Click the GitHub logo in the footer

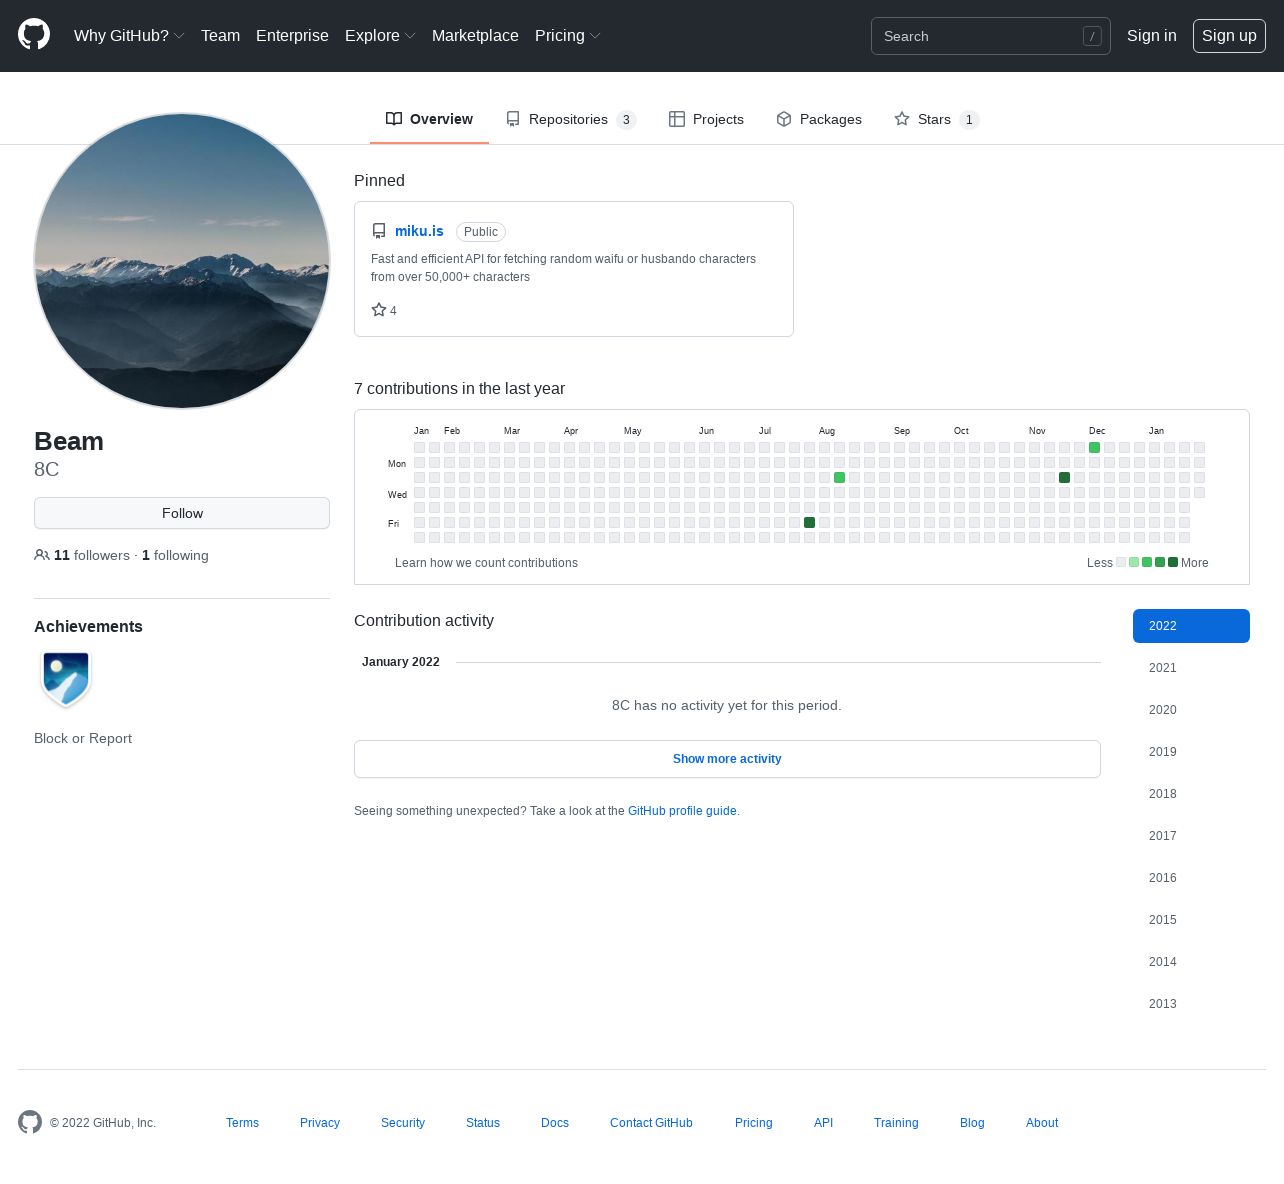30,1122
